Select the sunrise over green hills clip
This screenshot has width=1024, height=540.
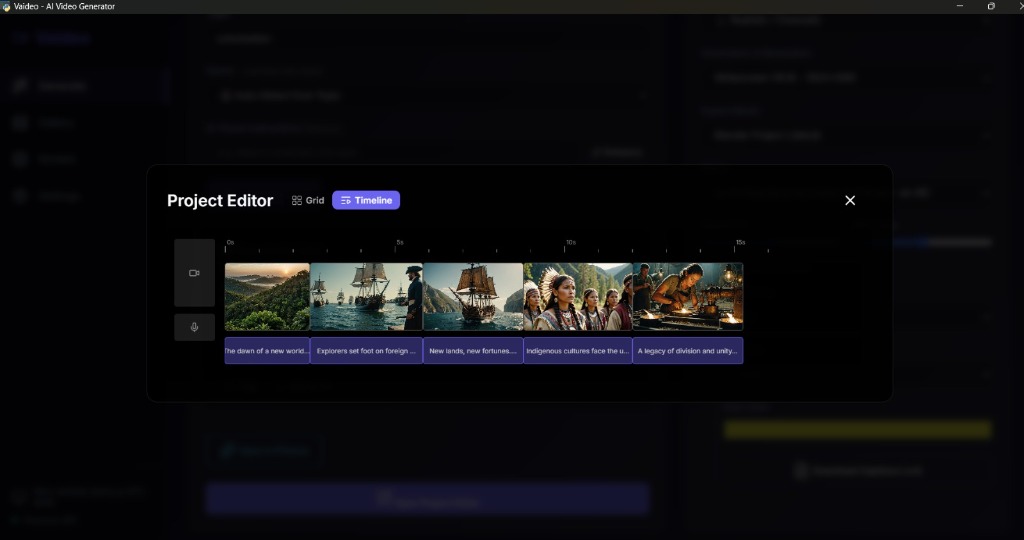(x=267, y=296)
